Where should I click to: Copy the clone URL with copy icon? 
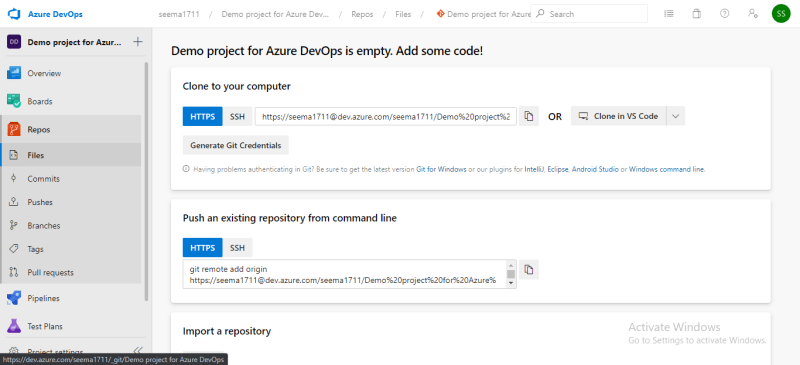click(x=529, y=116)
